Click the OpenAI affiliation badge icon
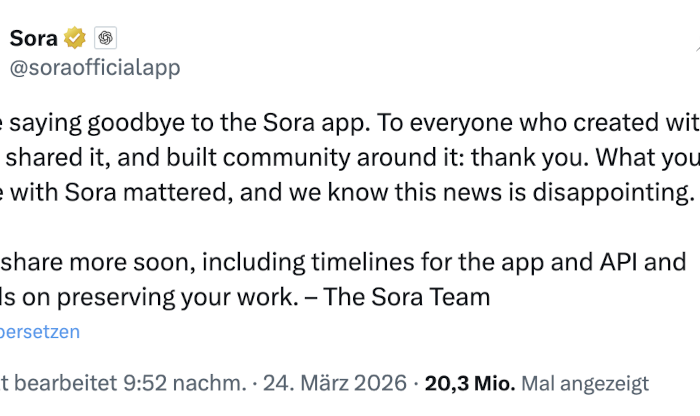 tap(105, 38)
